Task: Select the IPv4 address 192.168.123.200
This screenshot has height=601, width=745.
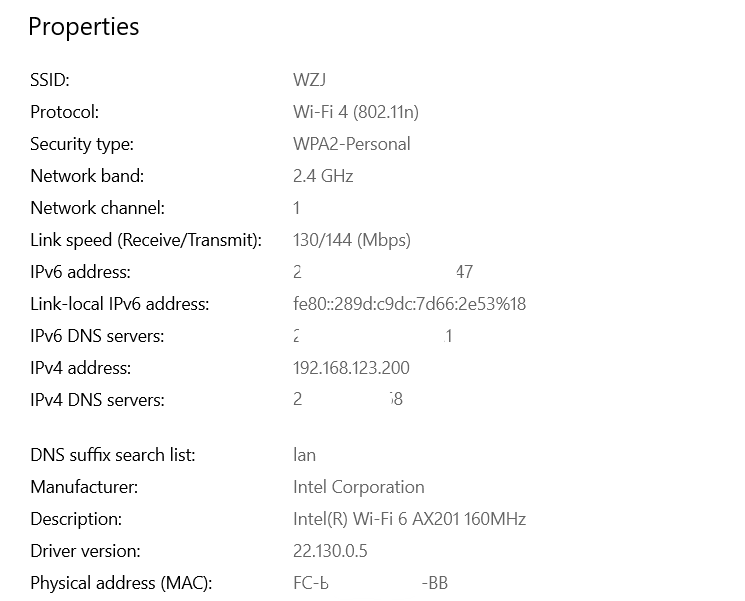Action: [x=351, y=368]
